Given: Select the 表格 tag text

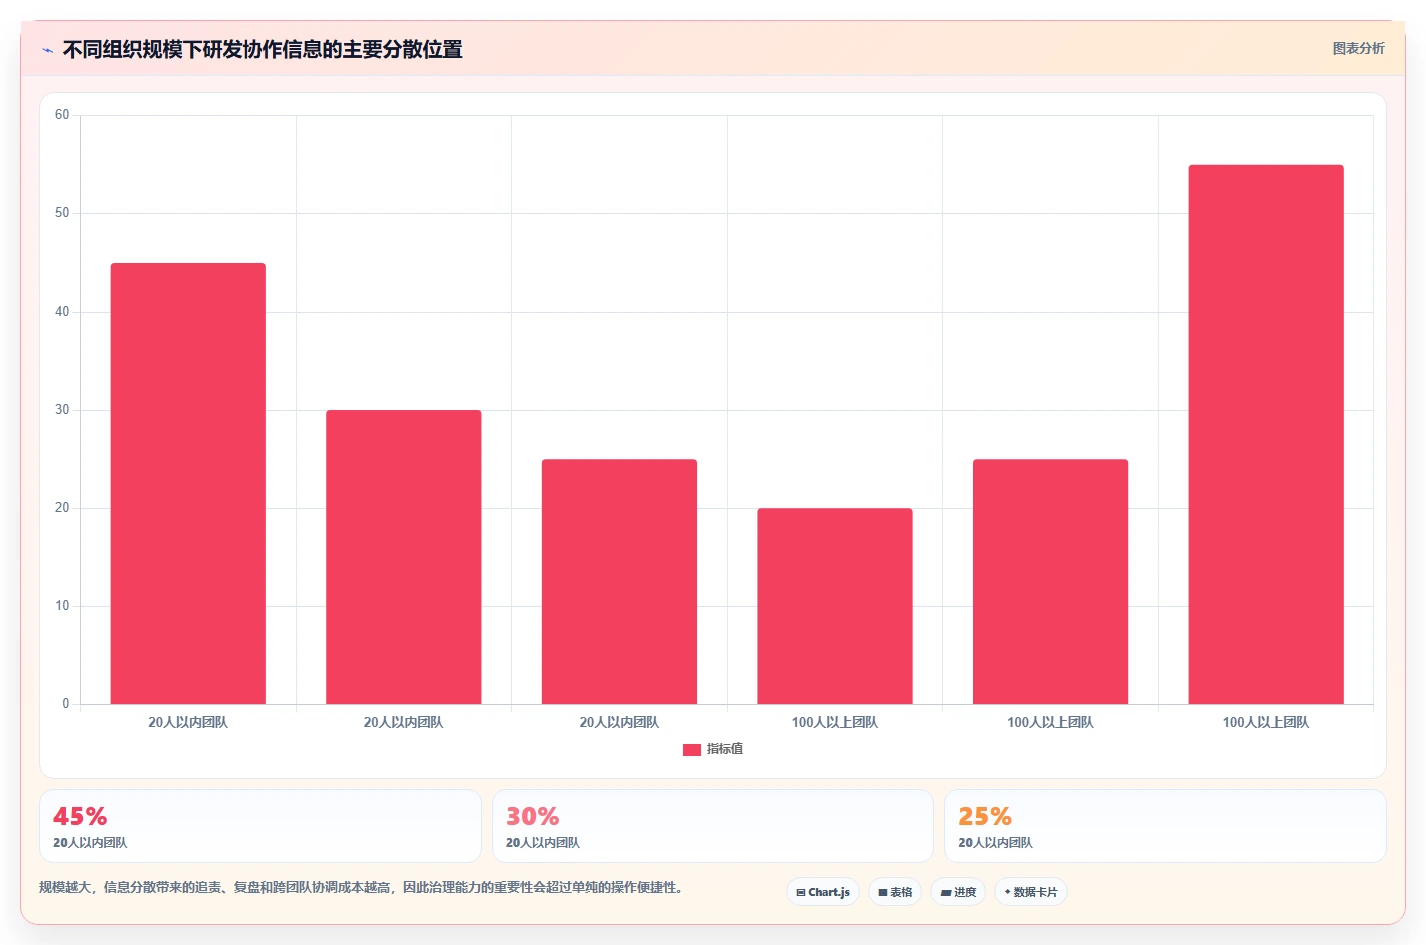Looking at the screenshot, I should [901, 892].
